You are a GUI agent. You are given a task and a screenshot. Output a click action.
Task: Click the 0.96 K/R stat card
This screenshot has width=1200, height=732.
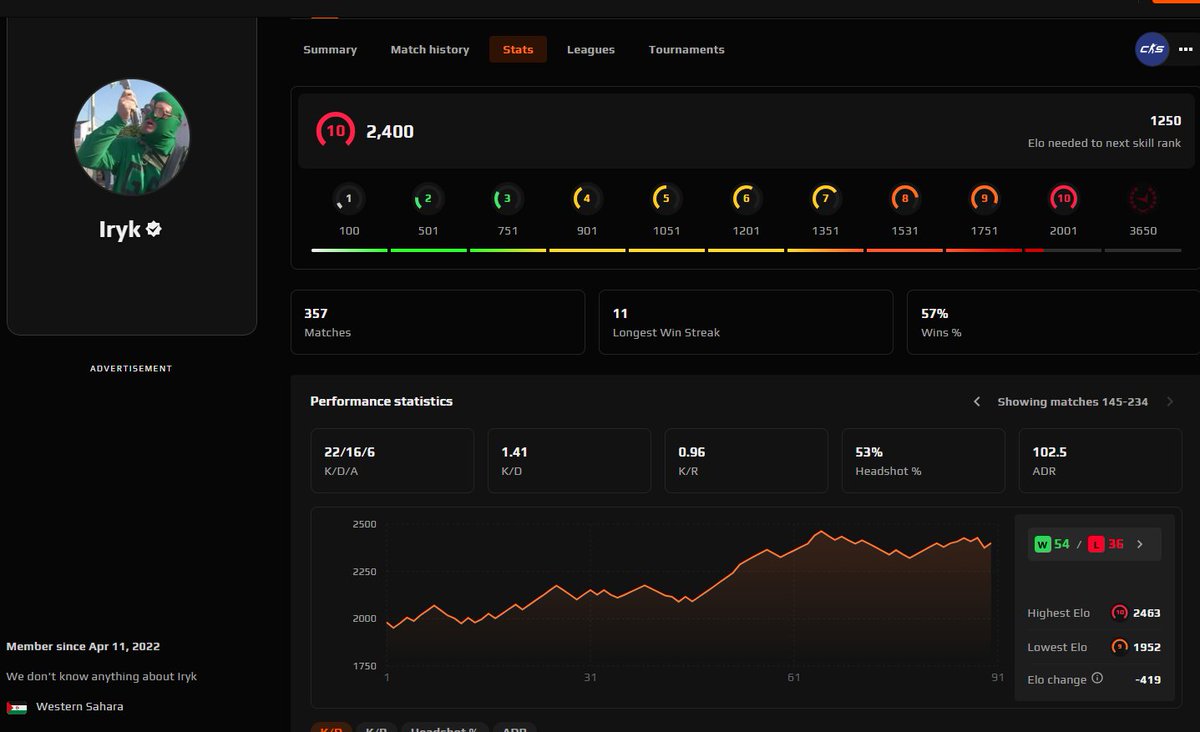pyautogui.click(x=746, y=461)
